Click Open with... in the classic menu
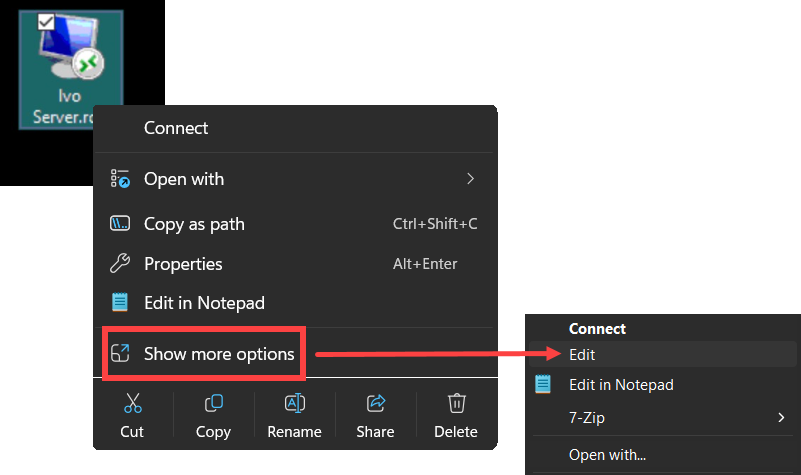801x475 pixels. pyautogui.click(x=607, y=455)
